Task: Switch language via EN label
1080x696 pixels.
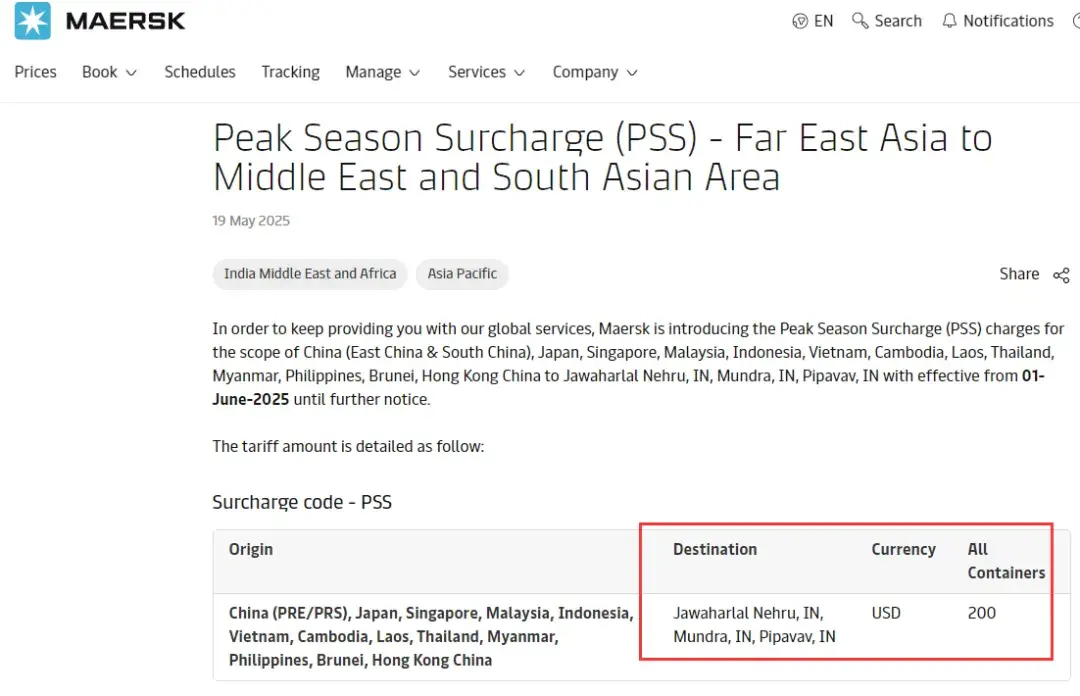Action: (x=823, y=21)
